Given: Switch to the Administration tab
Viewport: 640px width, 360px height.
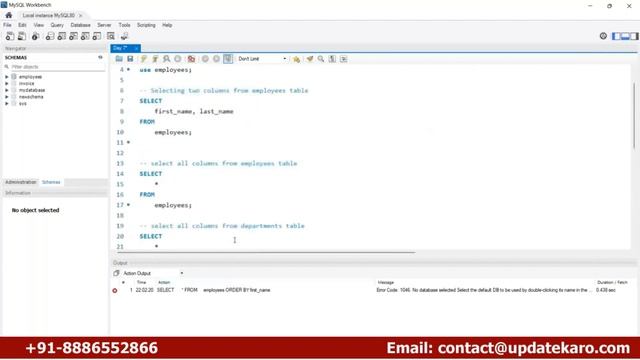Looking at the screenshot, I should point(20,182).
